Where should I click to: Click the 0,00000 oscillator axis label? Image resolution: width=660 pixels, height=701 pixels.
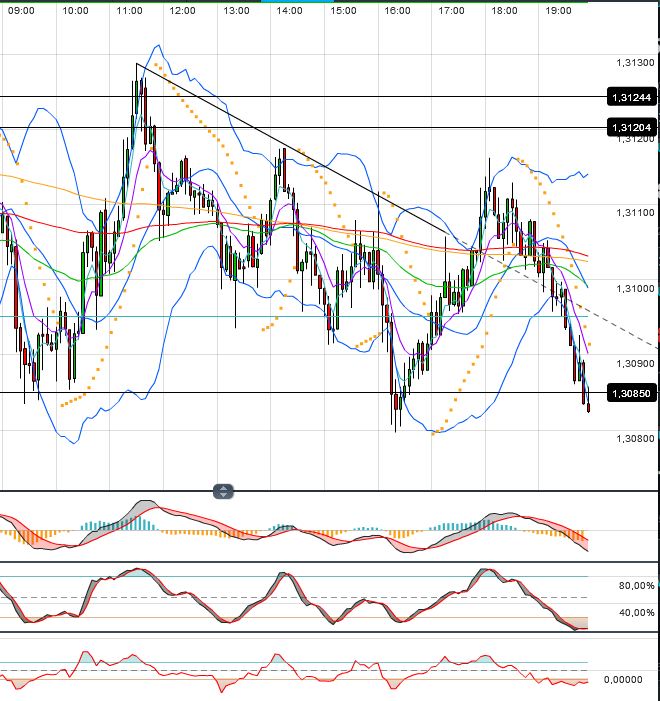(x=623, y=680)
